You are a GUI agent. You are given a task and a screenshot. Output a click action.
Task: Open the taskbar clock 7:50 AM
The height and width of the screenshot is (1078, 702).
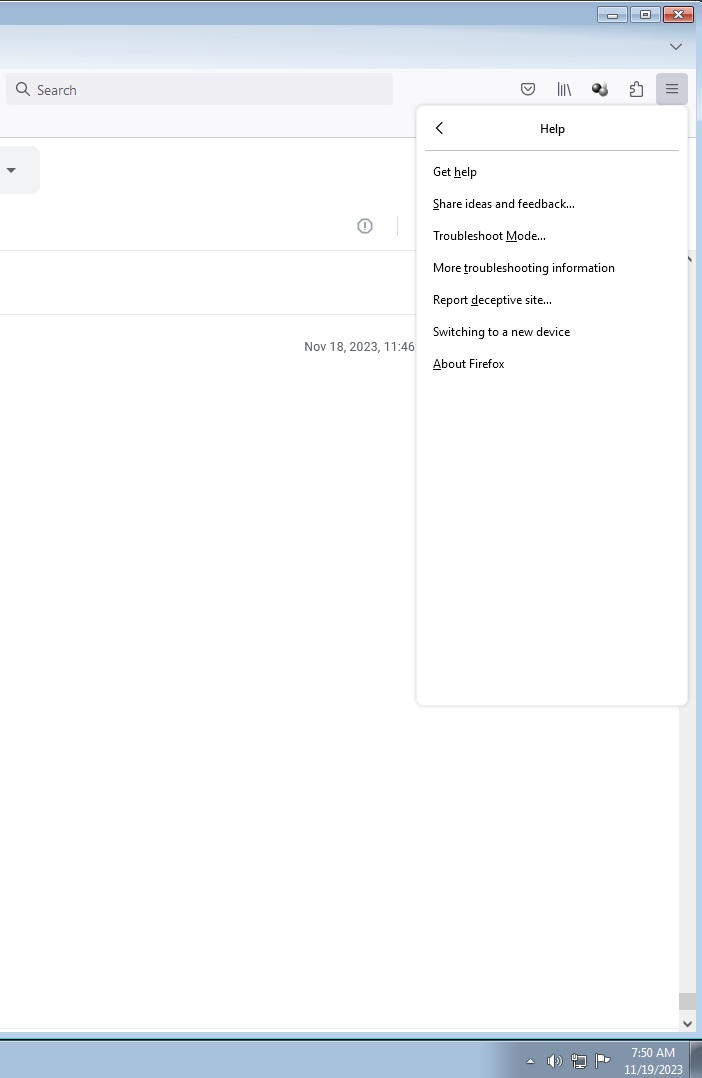(653, 1061)
